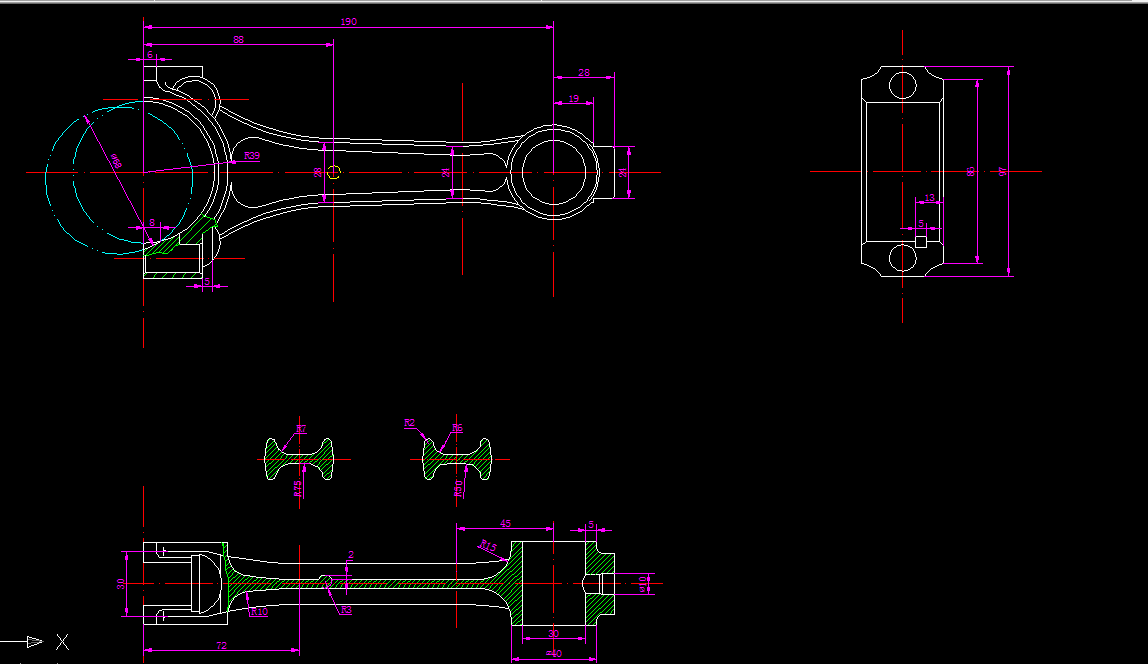Click the R3 radius label
Image resolution: width=1148 pixels, height=664 pixels.
click(346, 610)
